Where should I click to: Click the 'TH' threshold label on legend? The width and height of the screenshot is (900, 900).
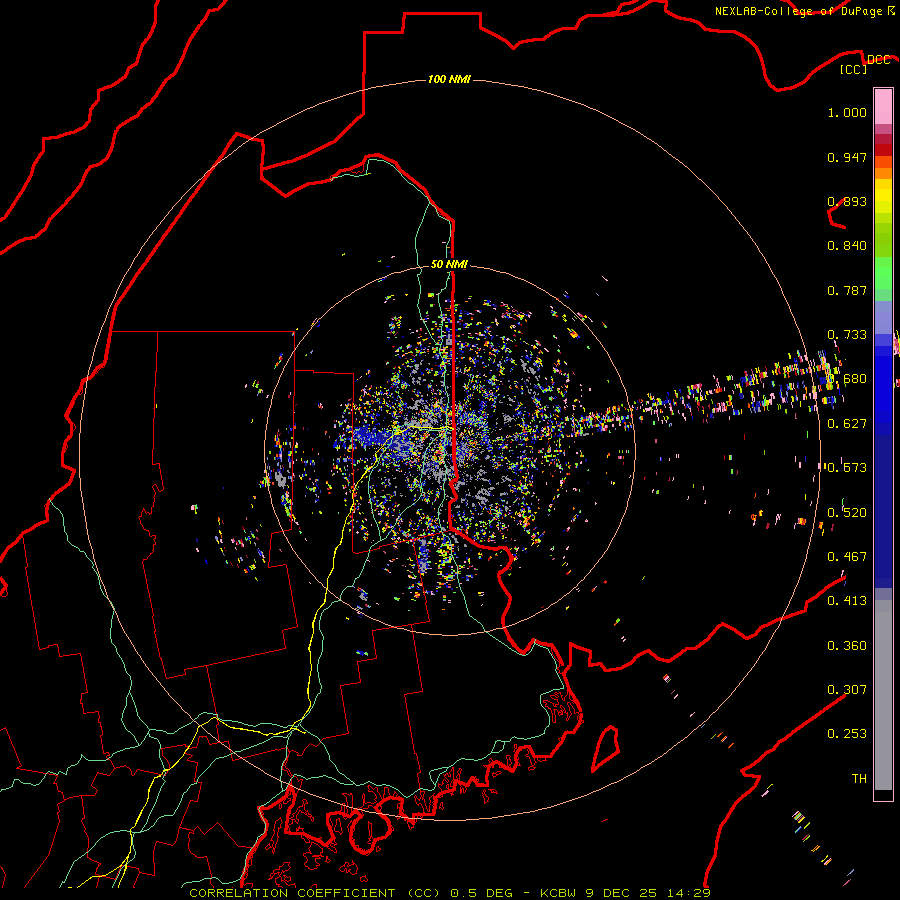(x=859, y=779)
